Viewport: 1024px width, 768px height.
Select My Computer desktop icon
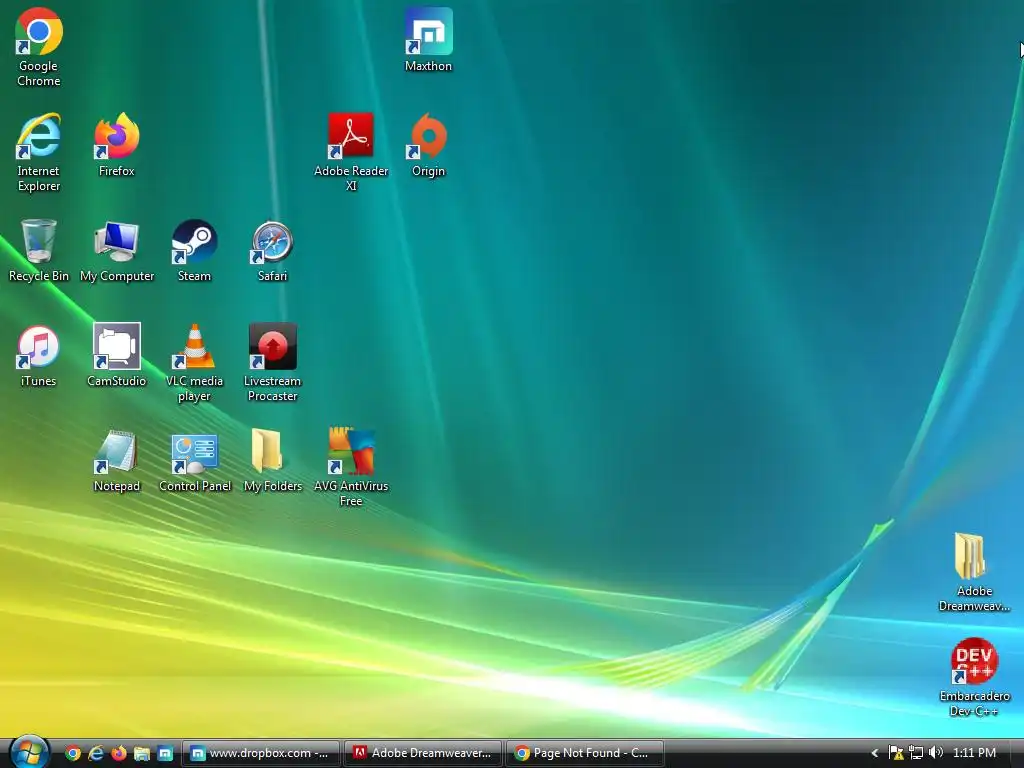(x=117, y=250)
